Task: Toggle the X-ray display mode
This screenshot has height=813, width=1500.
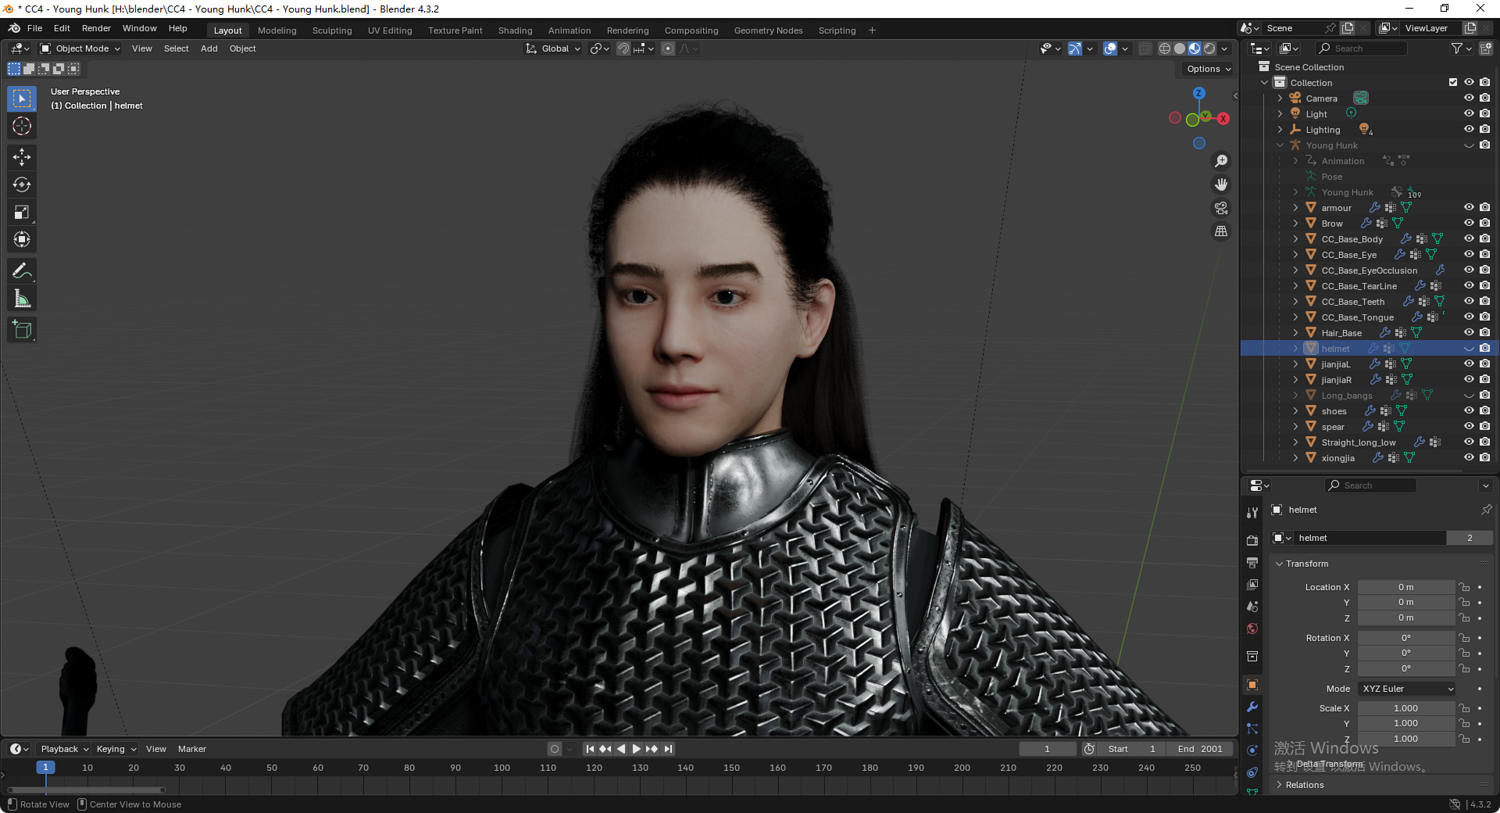Action: tap(1145, 48)
